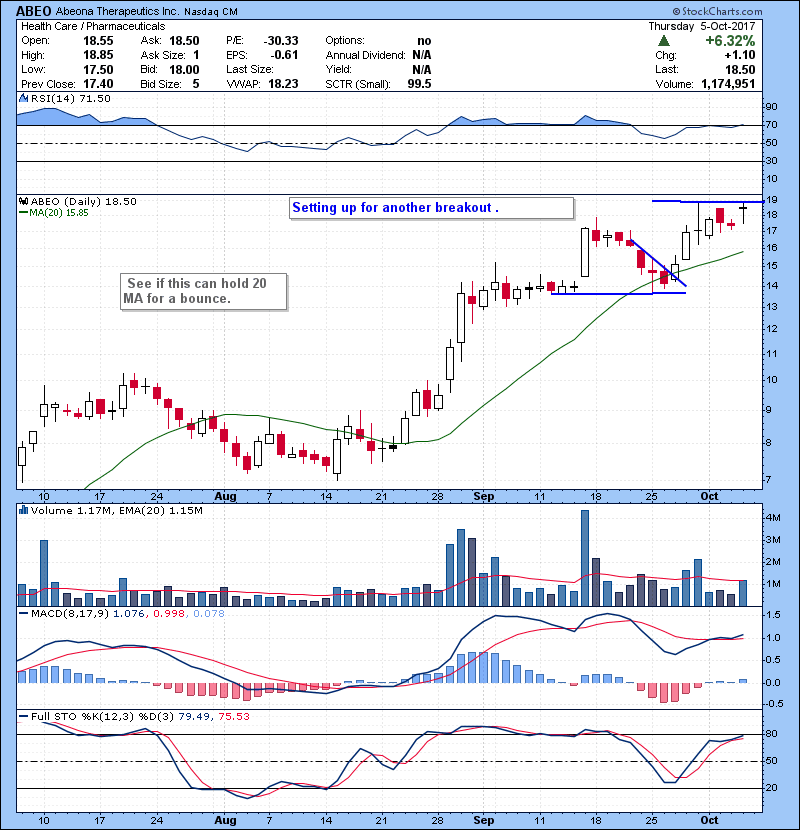Click the stochastic axis label 80
The image size is (800, 830).
tap(771, 734)
